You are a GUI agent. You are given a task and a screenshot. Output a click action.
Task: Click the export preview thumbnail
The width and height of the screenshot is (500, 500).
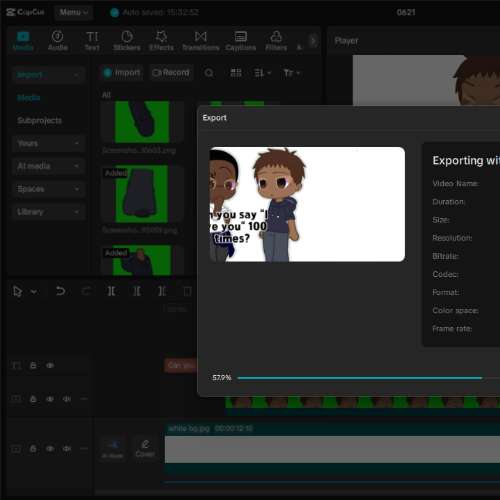(x=307, y=204)
